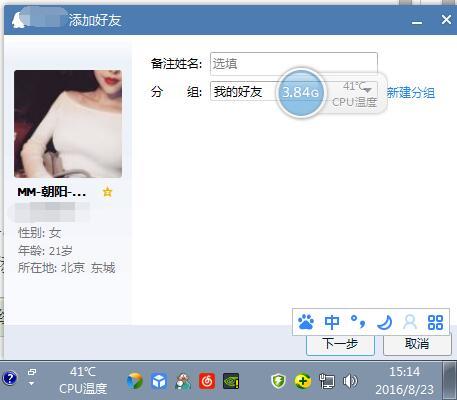Click the red NetEase Music taskbar icon
This screenshot has height=400, width=457.
point(207,381)
